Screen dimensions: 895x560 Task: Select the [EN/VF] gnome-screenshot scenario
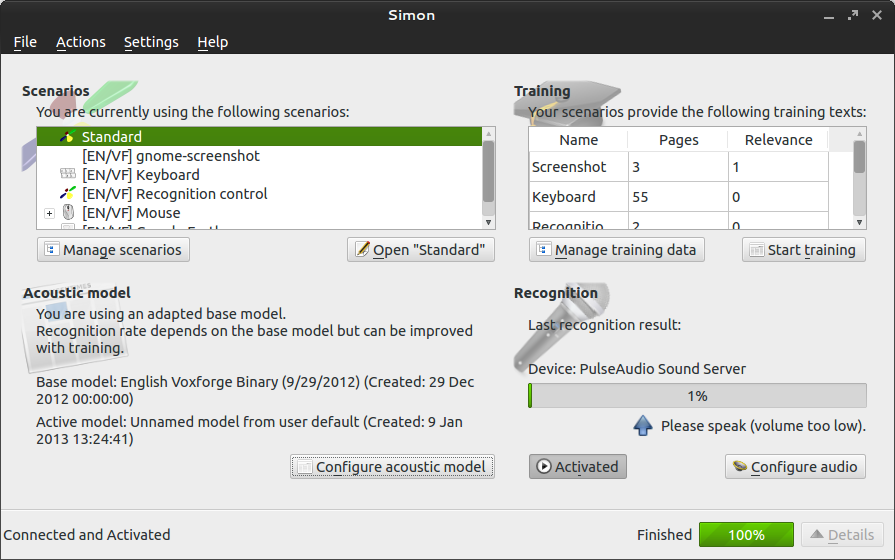pyautogui.click(x=170, y=156)
